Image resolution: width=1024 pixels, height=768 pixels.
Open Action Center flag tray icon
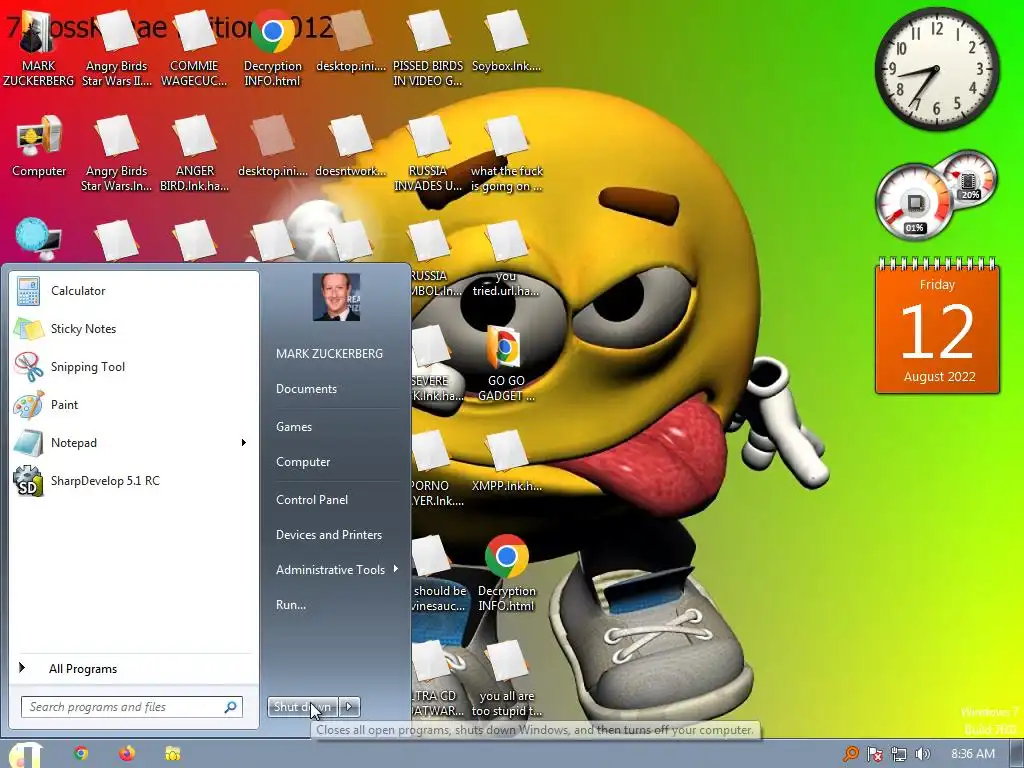874,754
